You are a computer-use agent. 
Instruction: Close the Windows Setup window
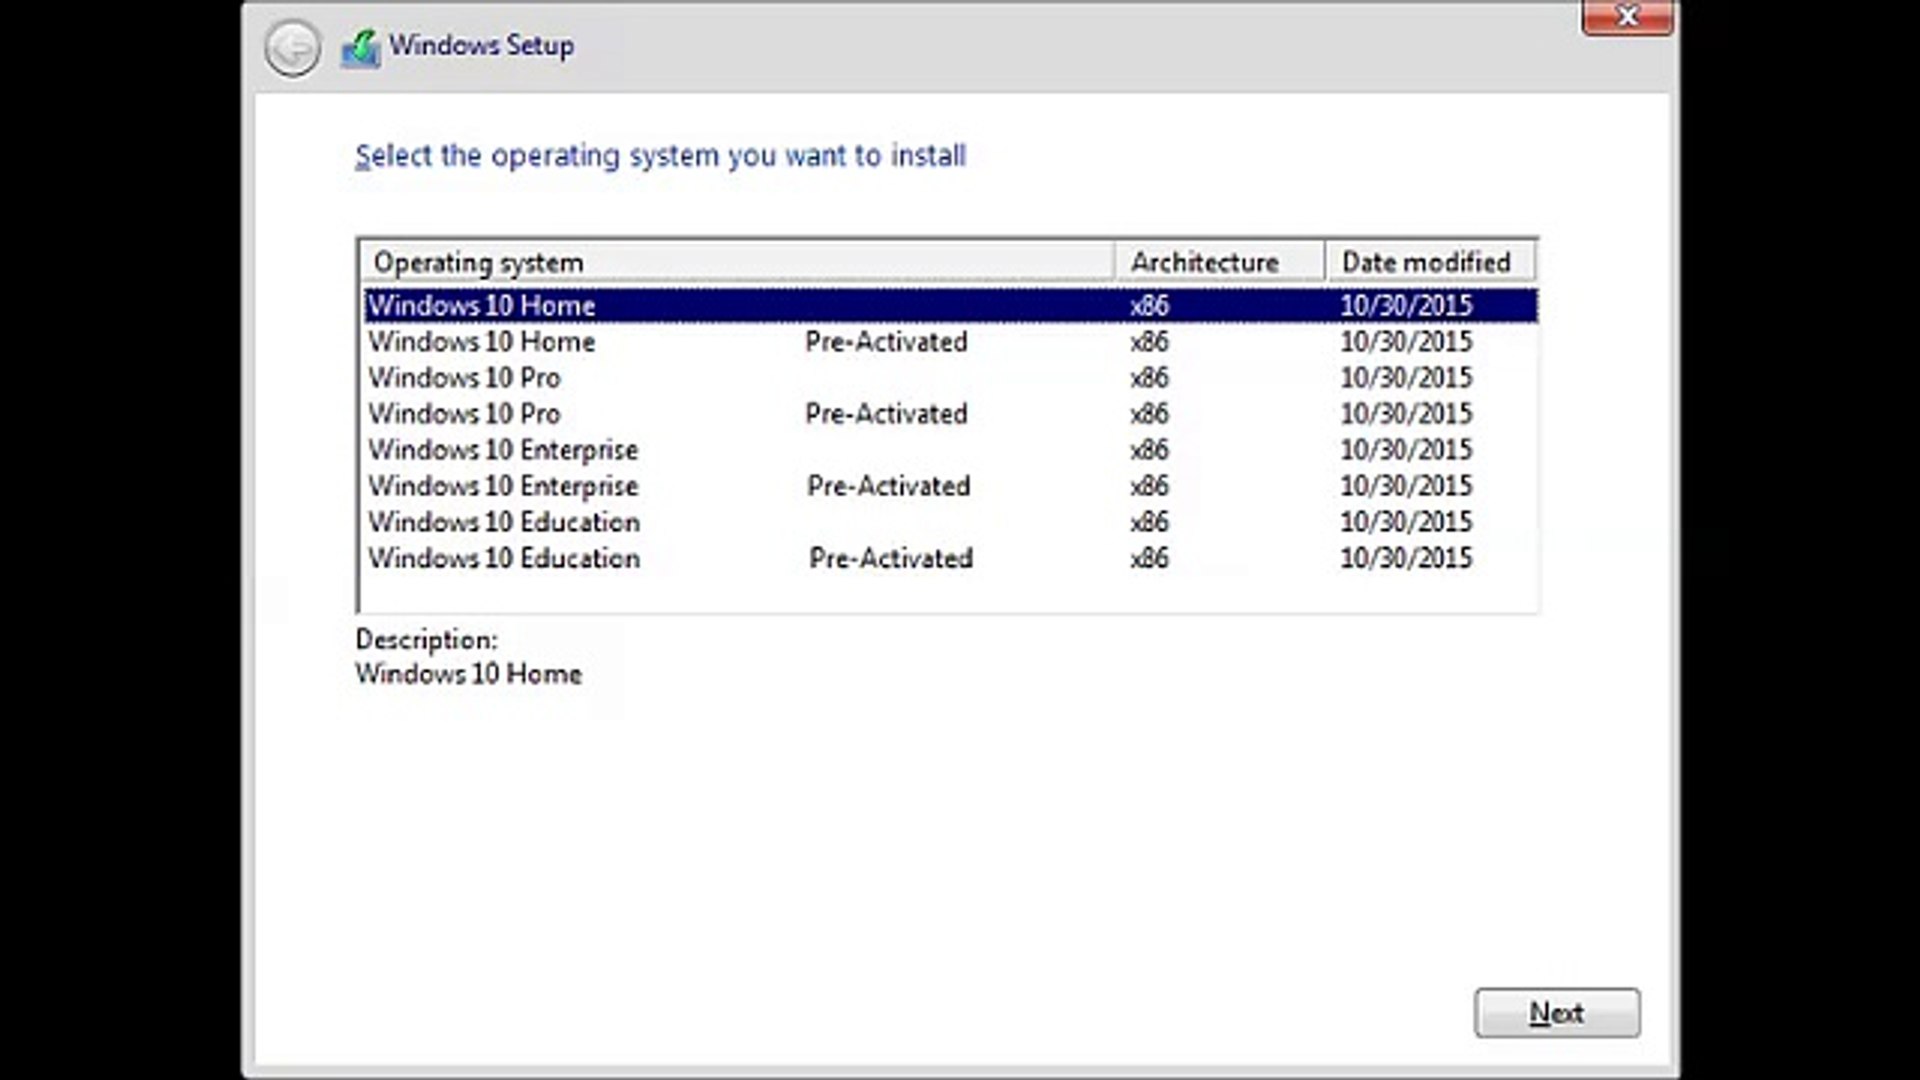[x=1627, y=17]
